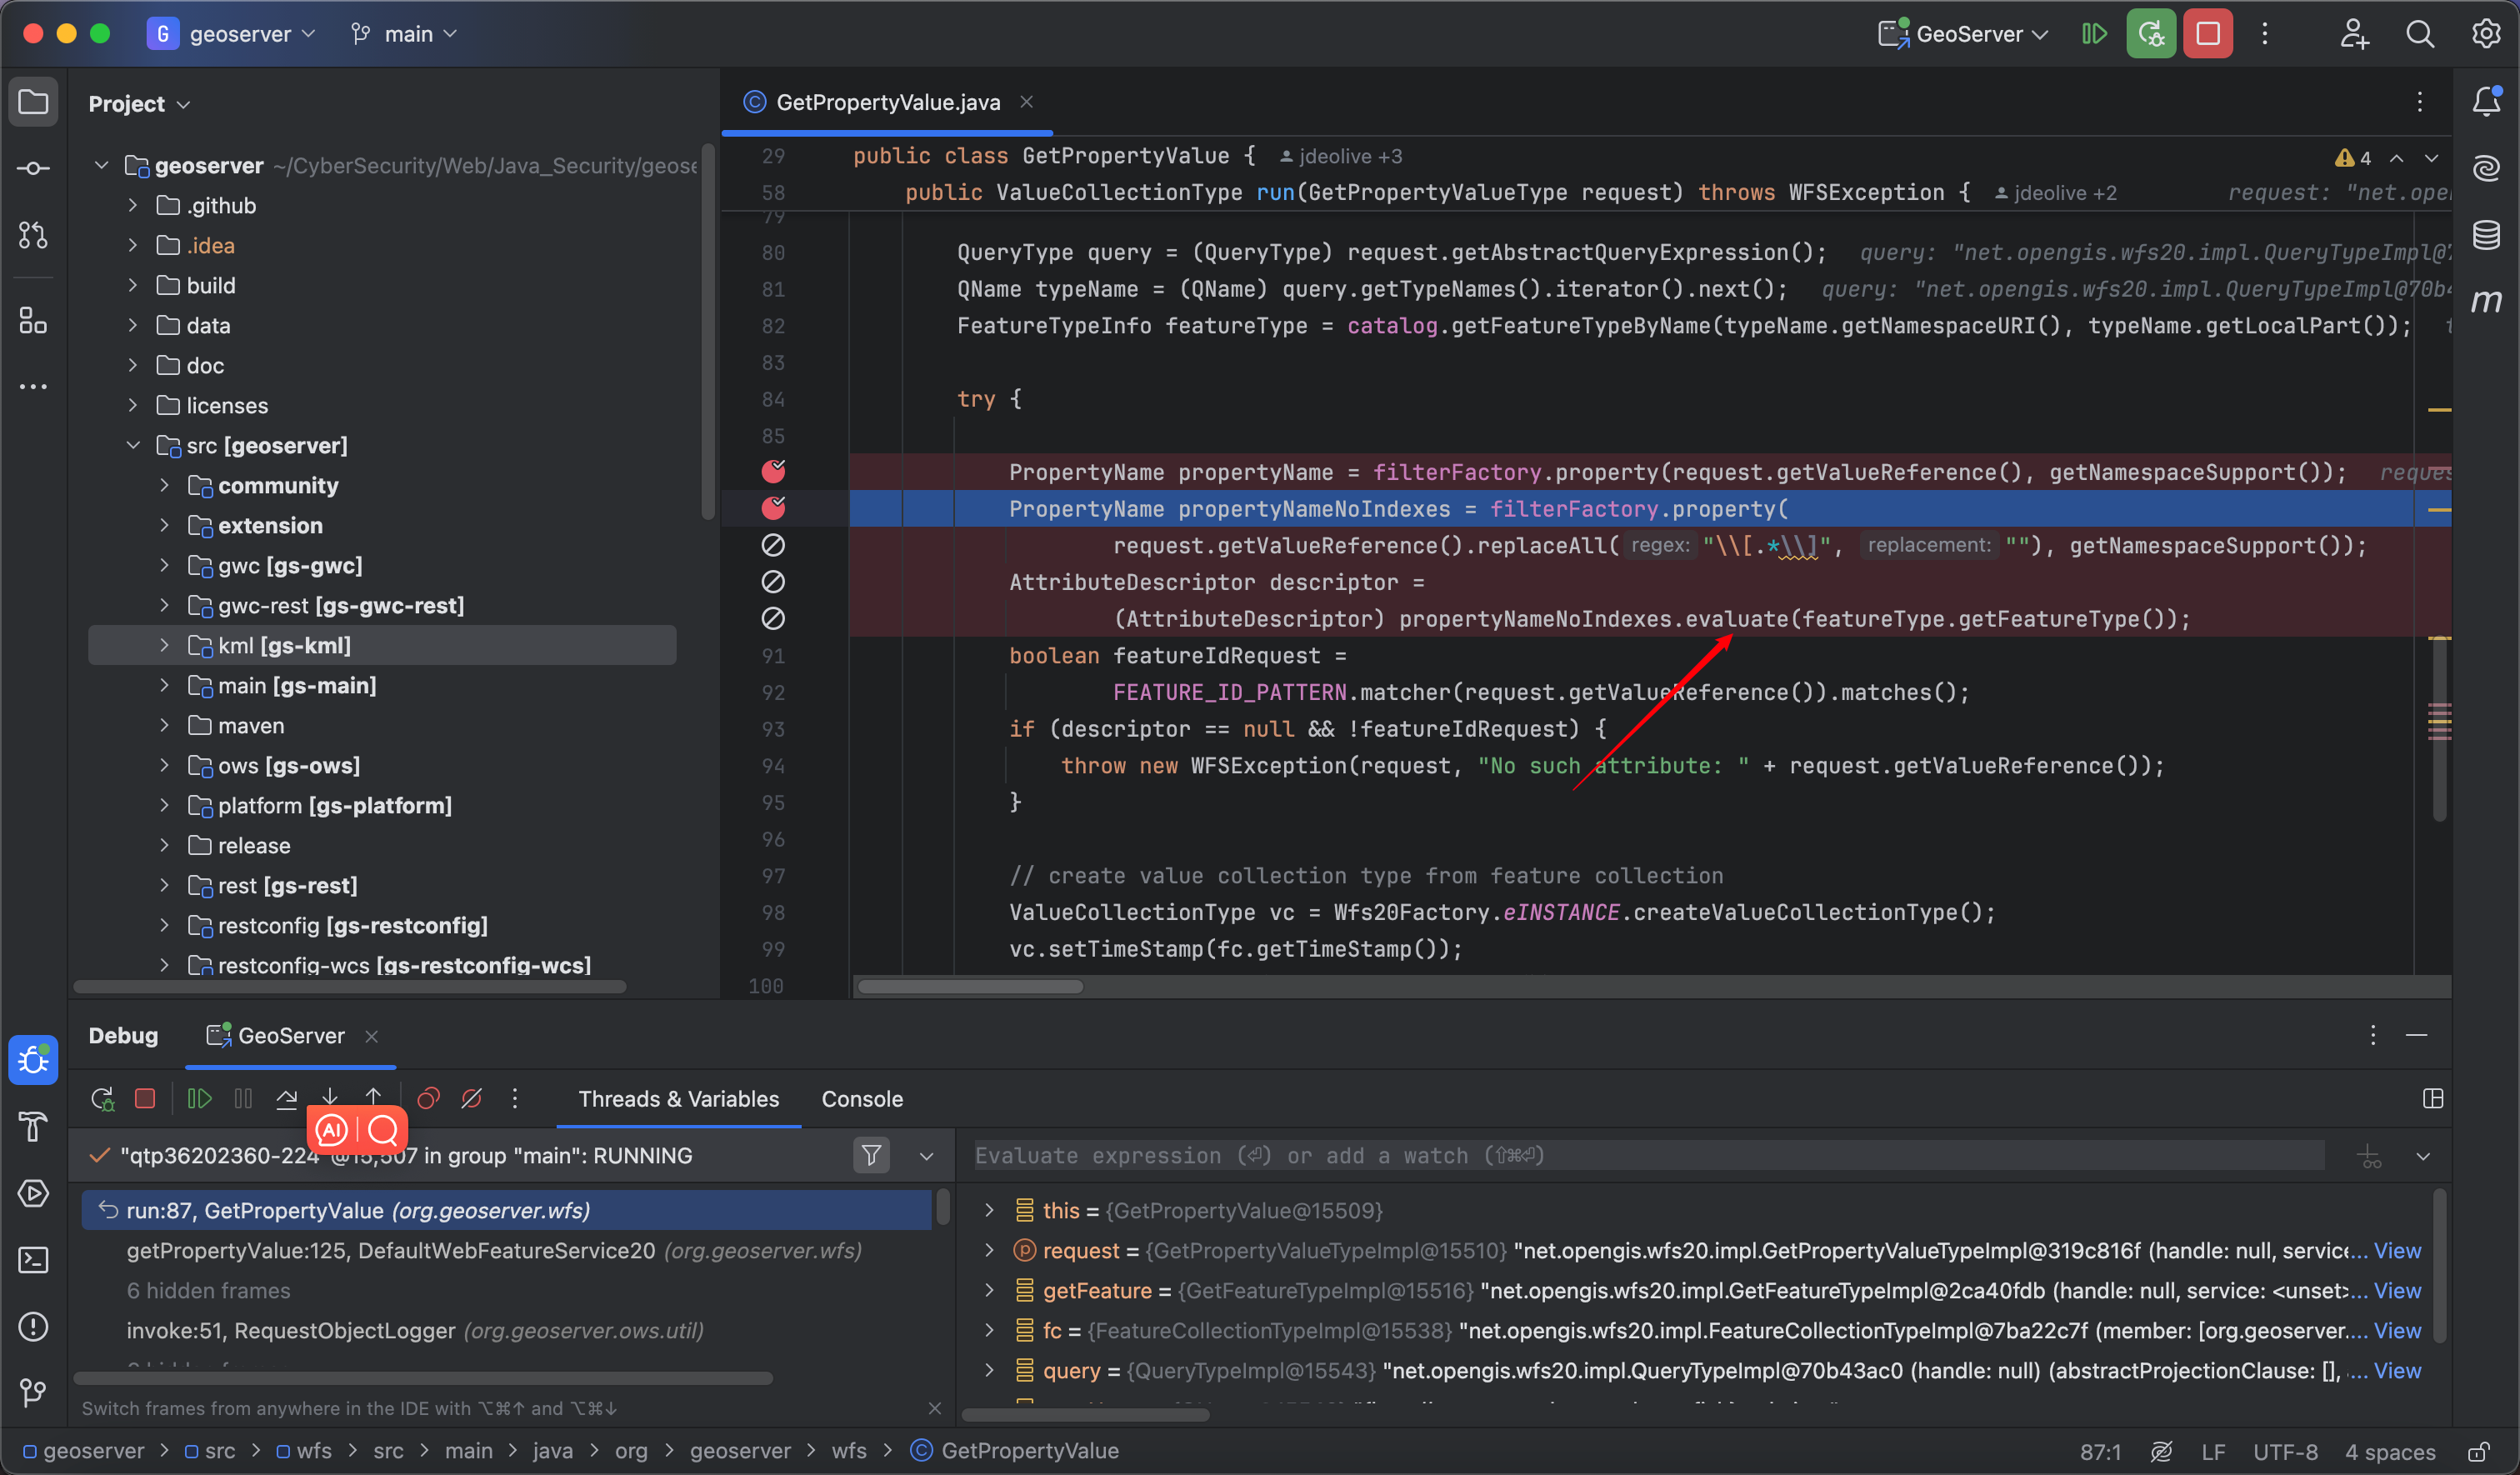Click View link for the request variable

tap(2397, 1250)
